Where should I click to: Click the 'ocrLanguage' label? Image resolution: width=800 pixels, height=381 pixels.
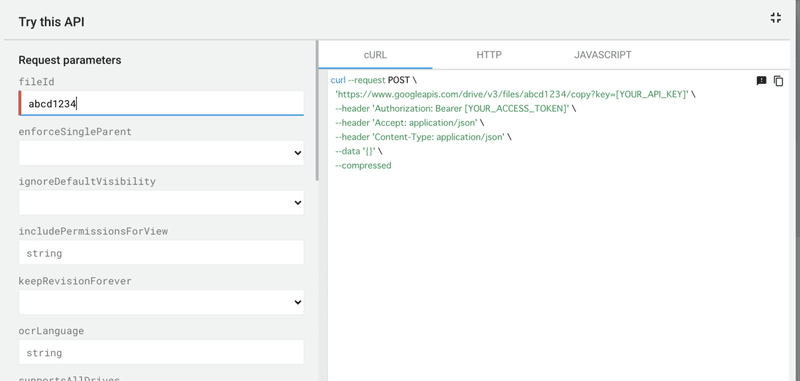pos(51,331)
